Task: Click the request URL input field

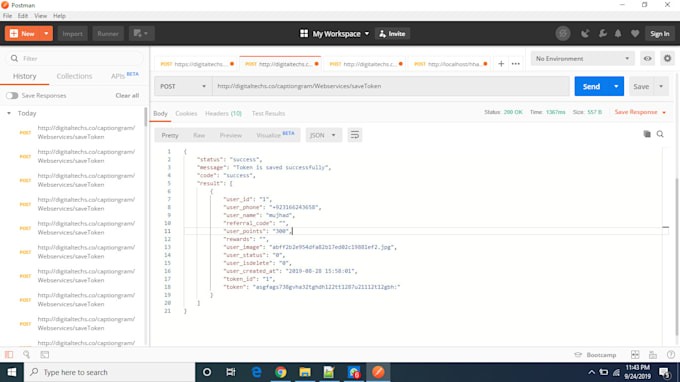Action: pos(391,86)
